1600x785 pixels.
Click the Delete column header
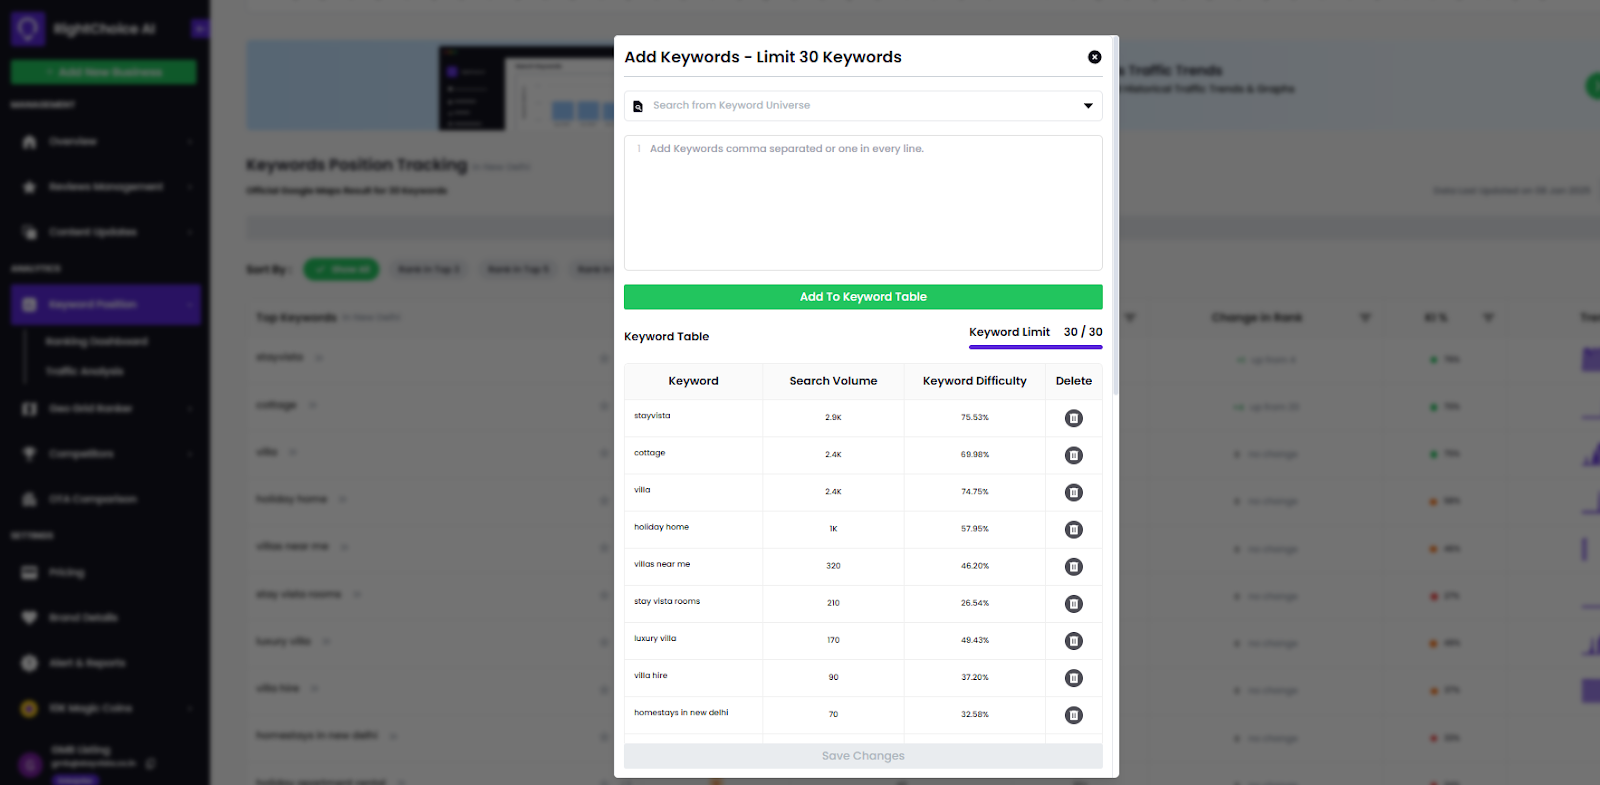1074,381
